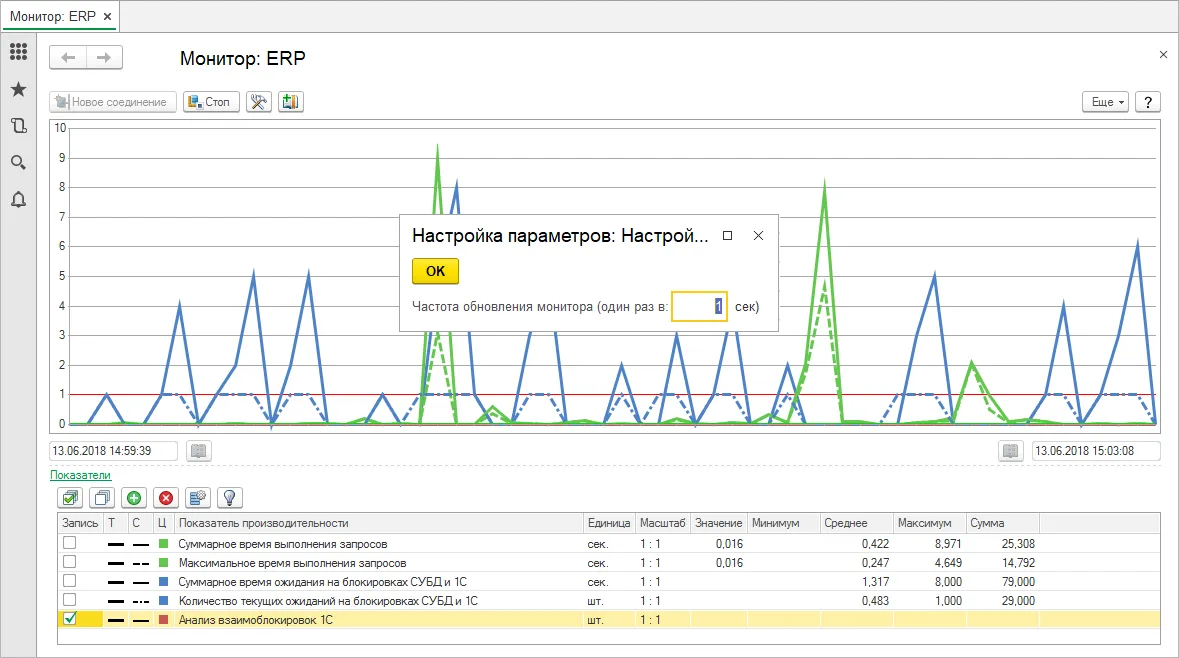Open search magnifier in sidebar

click(18, 162)
